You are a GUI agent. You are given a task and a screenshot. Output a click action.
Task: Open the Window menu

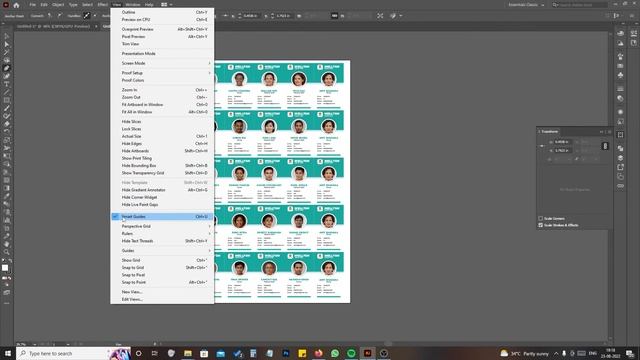click(133, 4)
